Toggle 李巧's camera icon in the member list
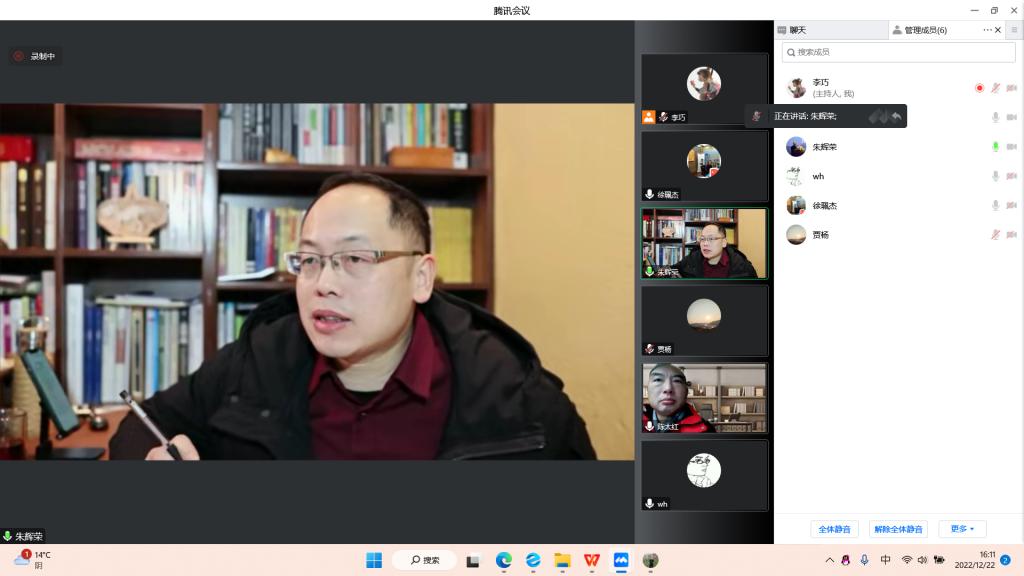This screenshot has width=1024, height=576. [x=1012, y=88]
